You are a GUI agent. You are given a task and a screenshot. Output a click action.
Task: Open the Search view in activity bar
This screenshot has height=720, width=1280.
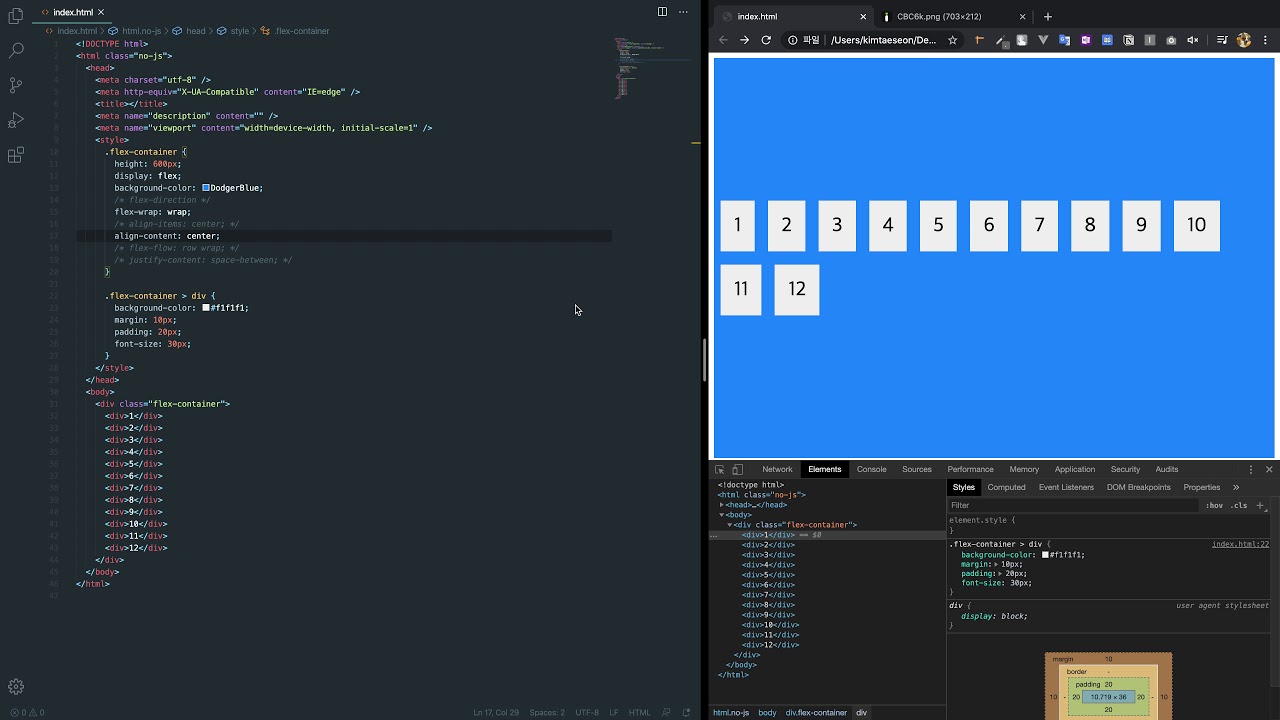pyautogui.click(x=16, y=49)
